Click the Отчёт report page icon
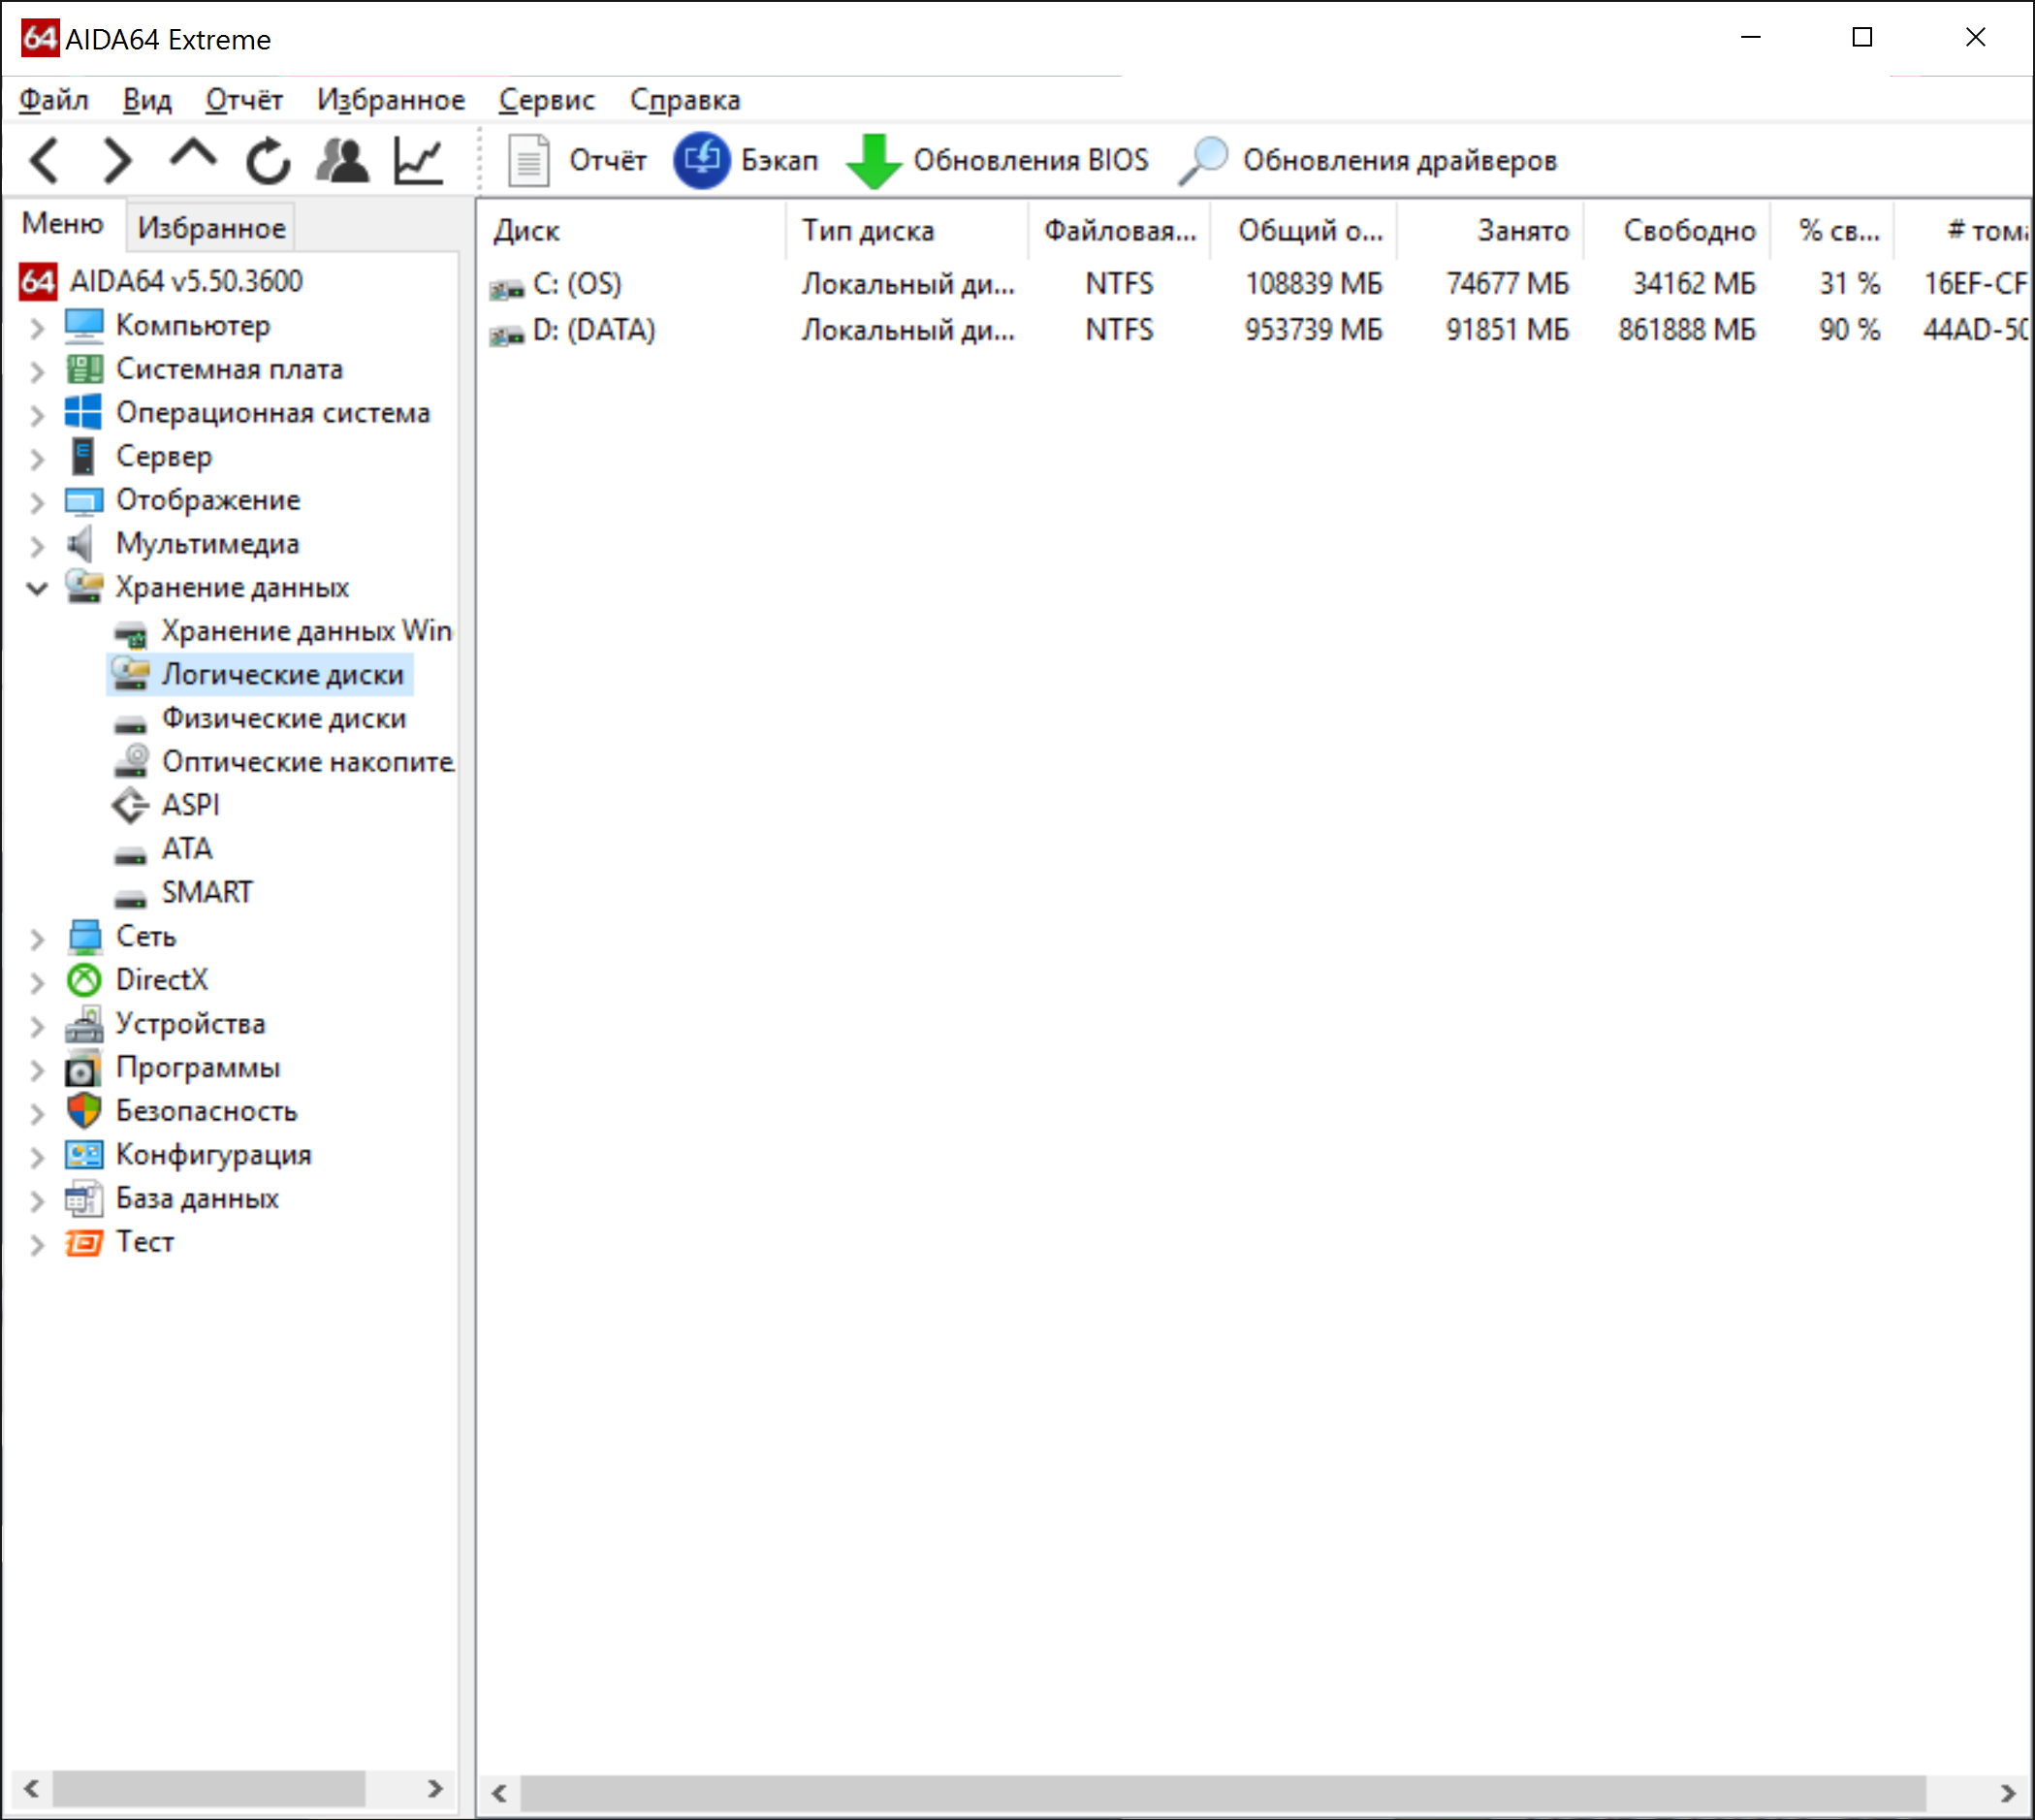 529,161
